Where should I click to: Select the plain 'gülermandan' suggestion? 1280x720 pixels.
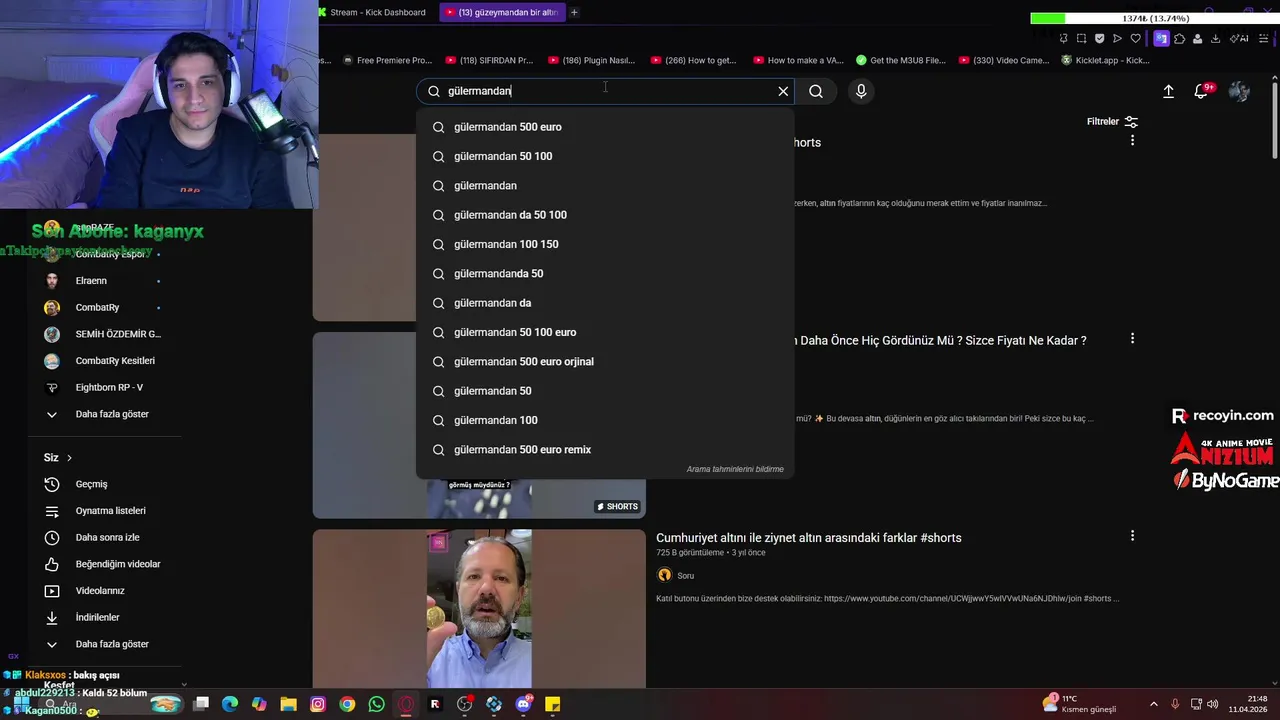pyautogui.click(x=605, y=186)
